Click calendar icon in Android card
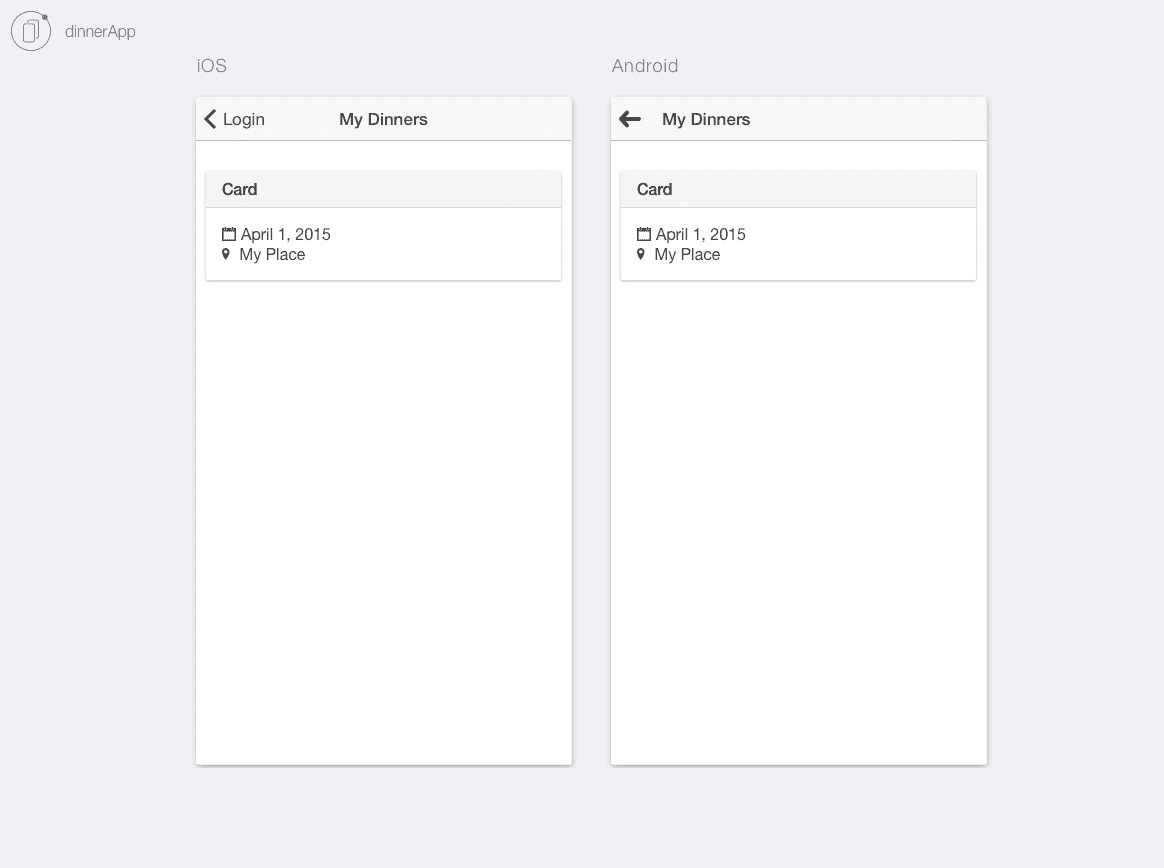This screenshot has height=868, width=1164. coord(644,234)
